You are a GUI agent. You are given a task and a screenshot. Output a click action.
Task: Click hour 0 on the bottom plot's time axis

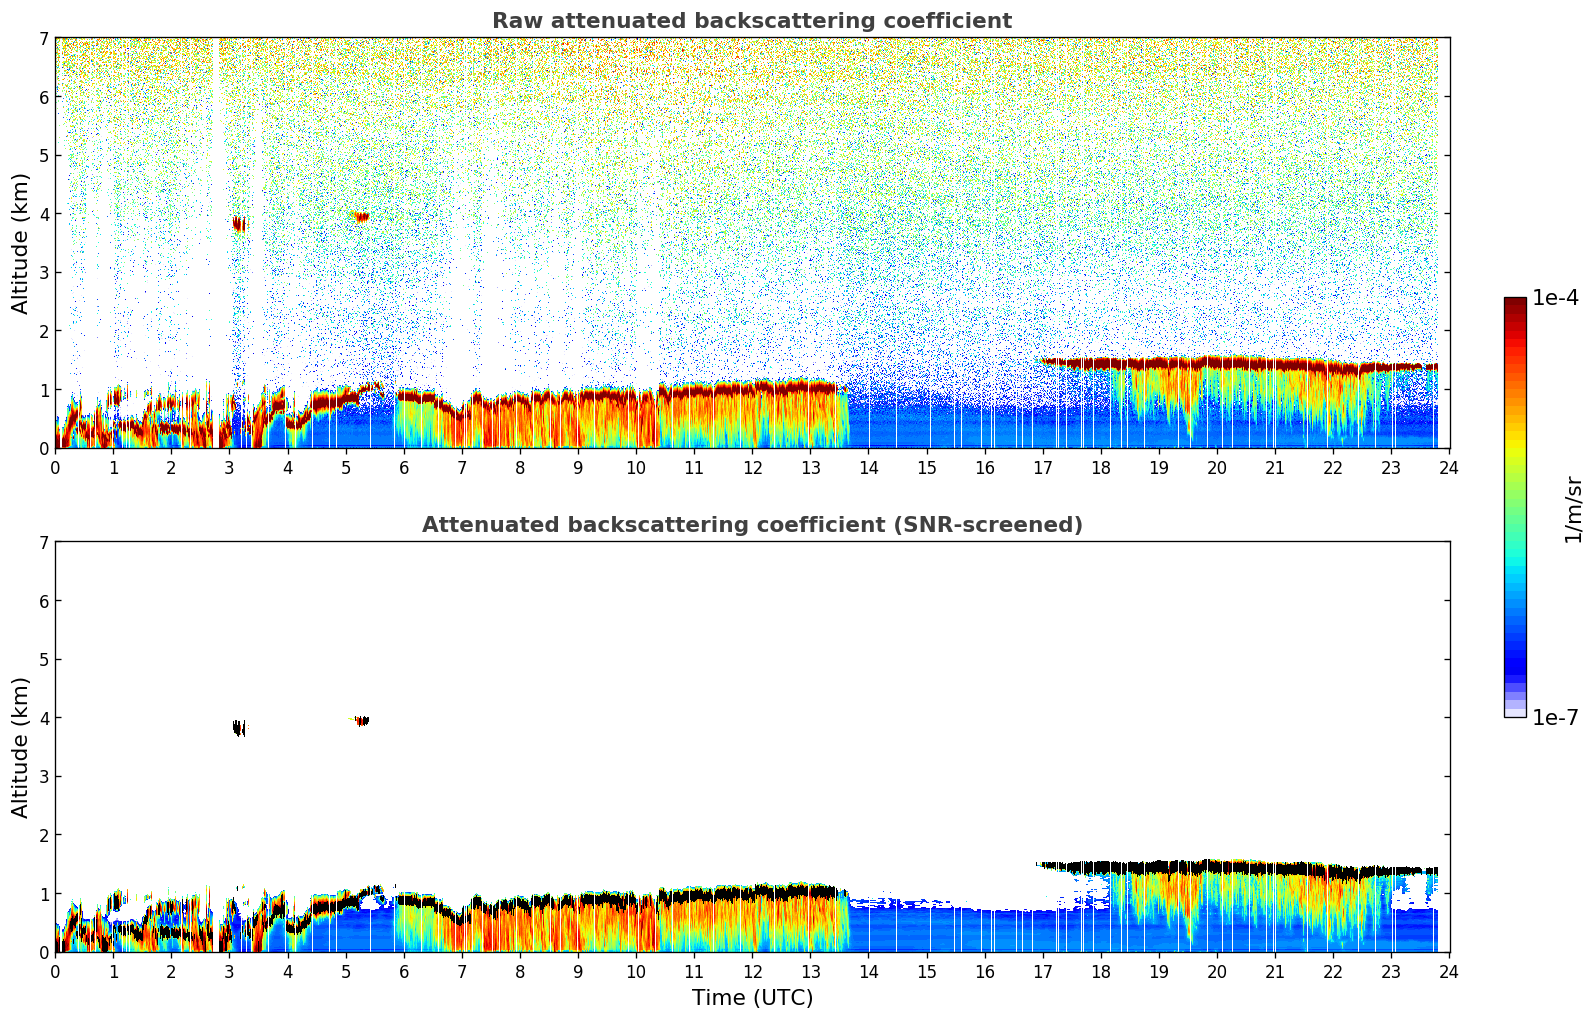pos(55,971)
